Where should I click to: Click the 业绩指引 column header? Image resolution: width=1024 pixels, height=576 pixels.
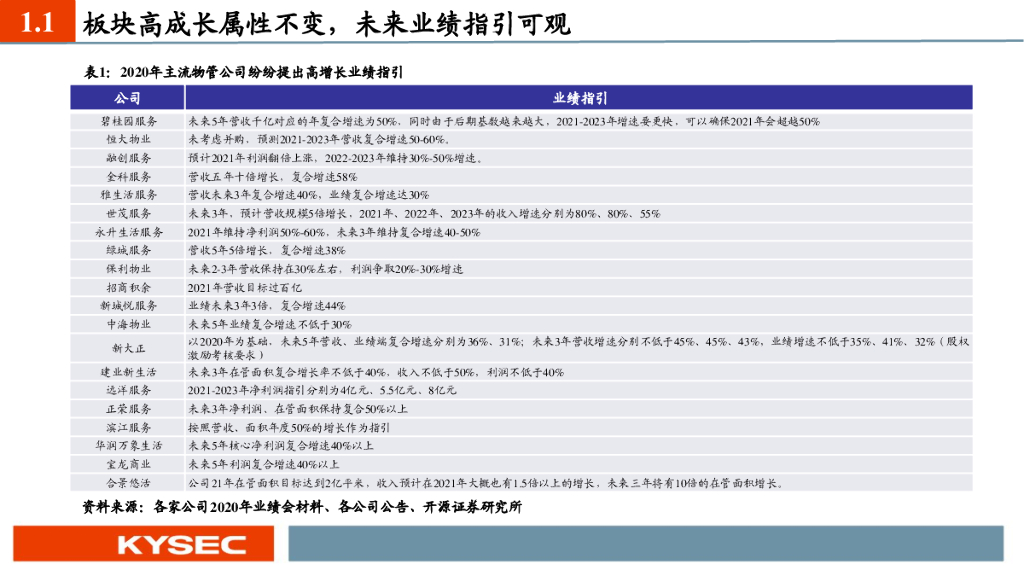pos(579,98)
